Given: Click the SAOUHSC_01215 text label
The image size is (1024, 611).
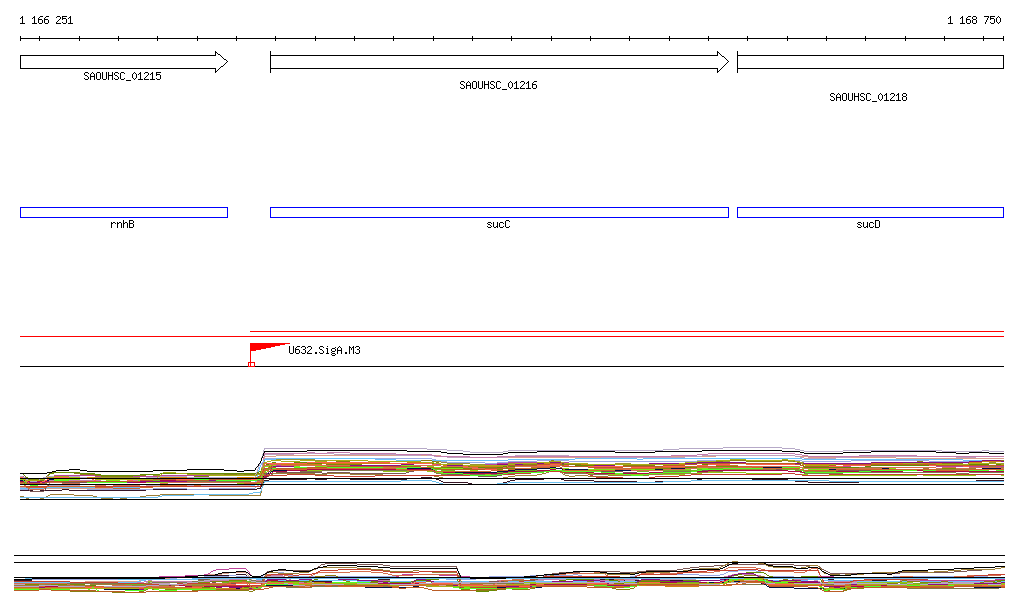Looking at the screenshot, I should (122, 76).
